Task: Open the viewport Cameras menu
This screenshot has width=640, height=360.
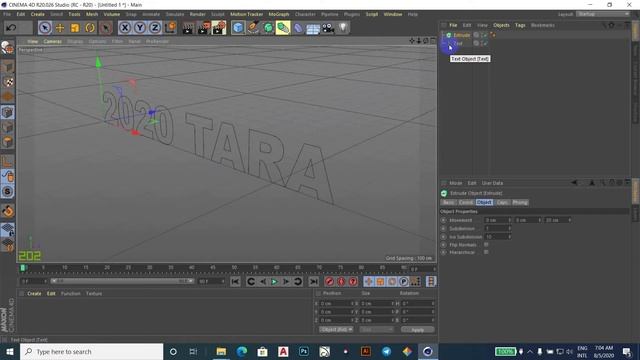Action: 52,41
